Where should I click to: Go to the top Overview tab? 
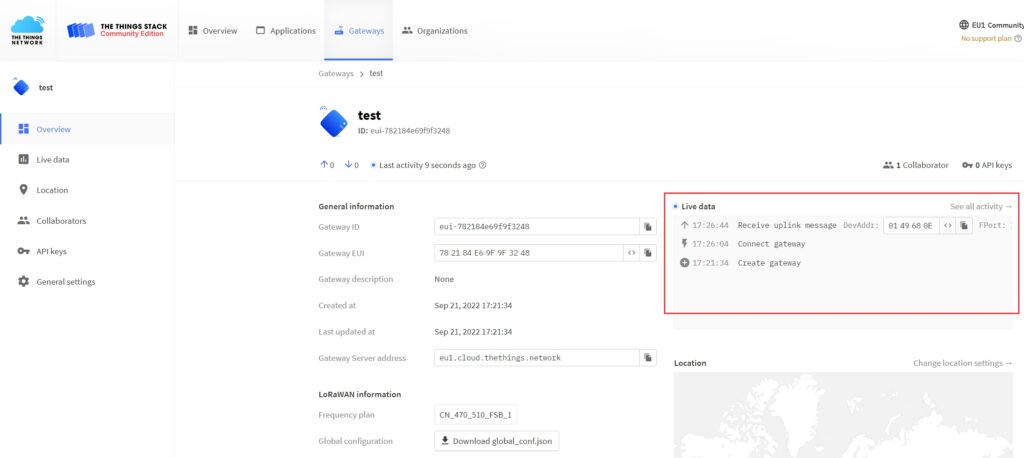[x=213, y=31]
